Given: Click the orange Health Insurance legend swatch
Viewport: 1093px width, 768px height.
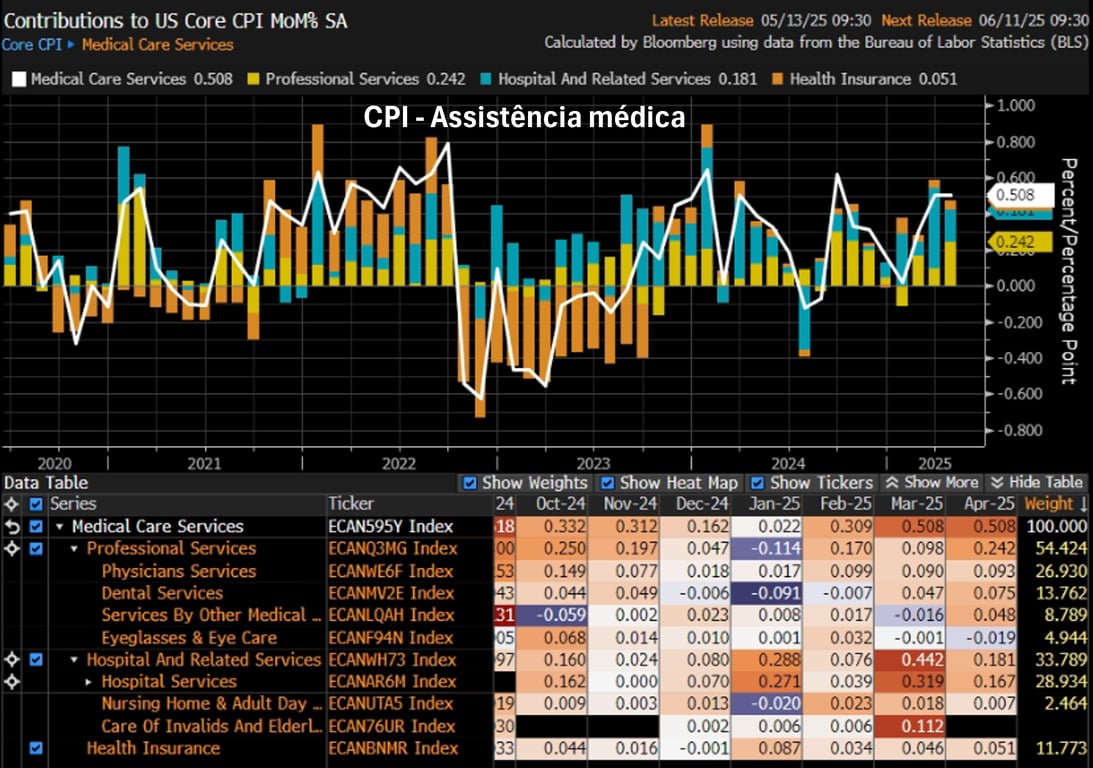Looking at the screenshot, I should point(777,79).
